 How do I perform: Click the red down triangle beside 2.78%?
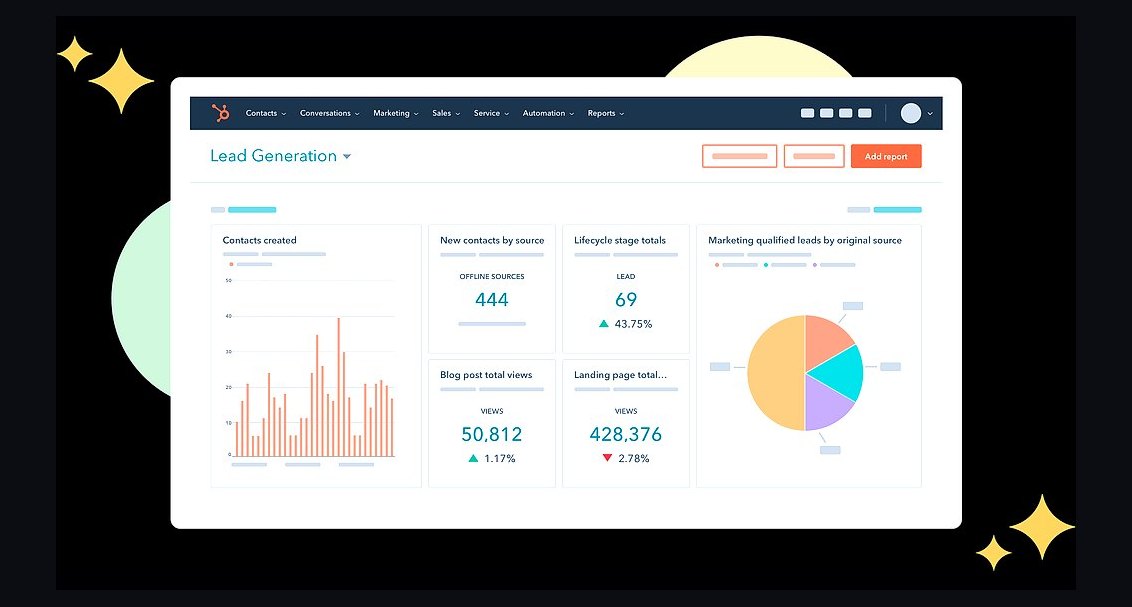(x=607, y=458)
